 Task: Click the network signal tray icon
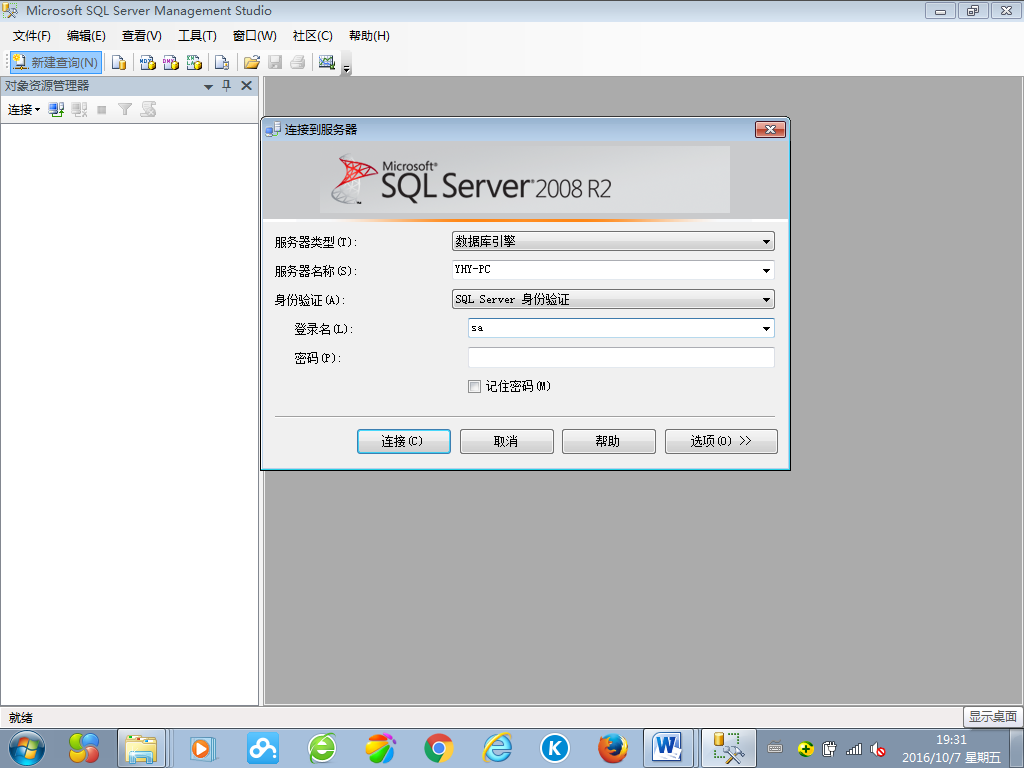pyautogui.click(x=854, y=749)
